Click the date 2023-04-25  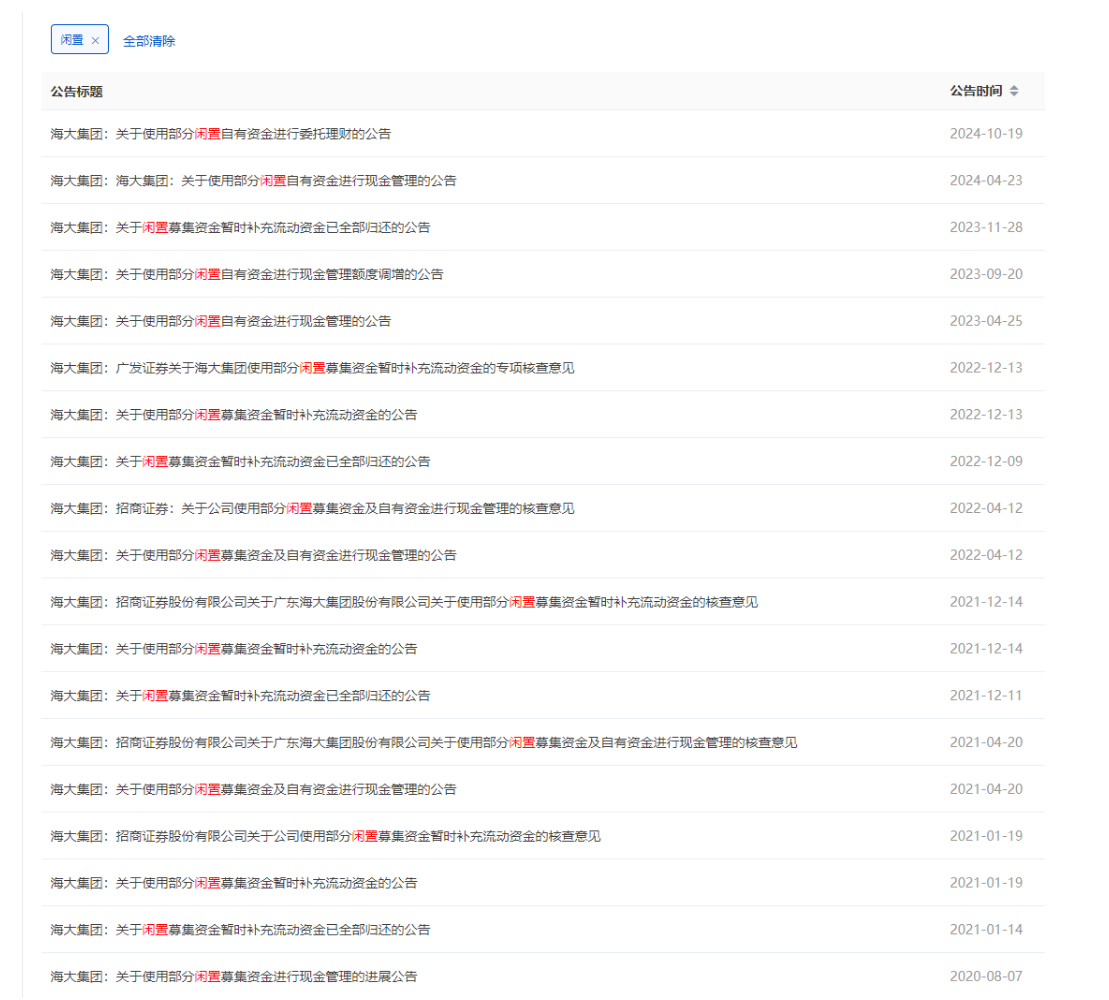[986, 321]
